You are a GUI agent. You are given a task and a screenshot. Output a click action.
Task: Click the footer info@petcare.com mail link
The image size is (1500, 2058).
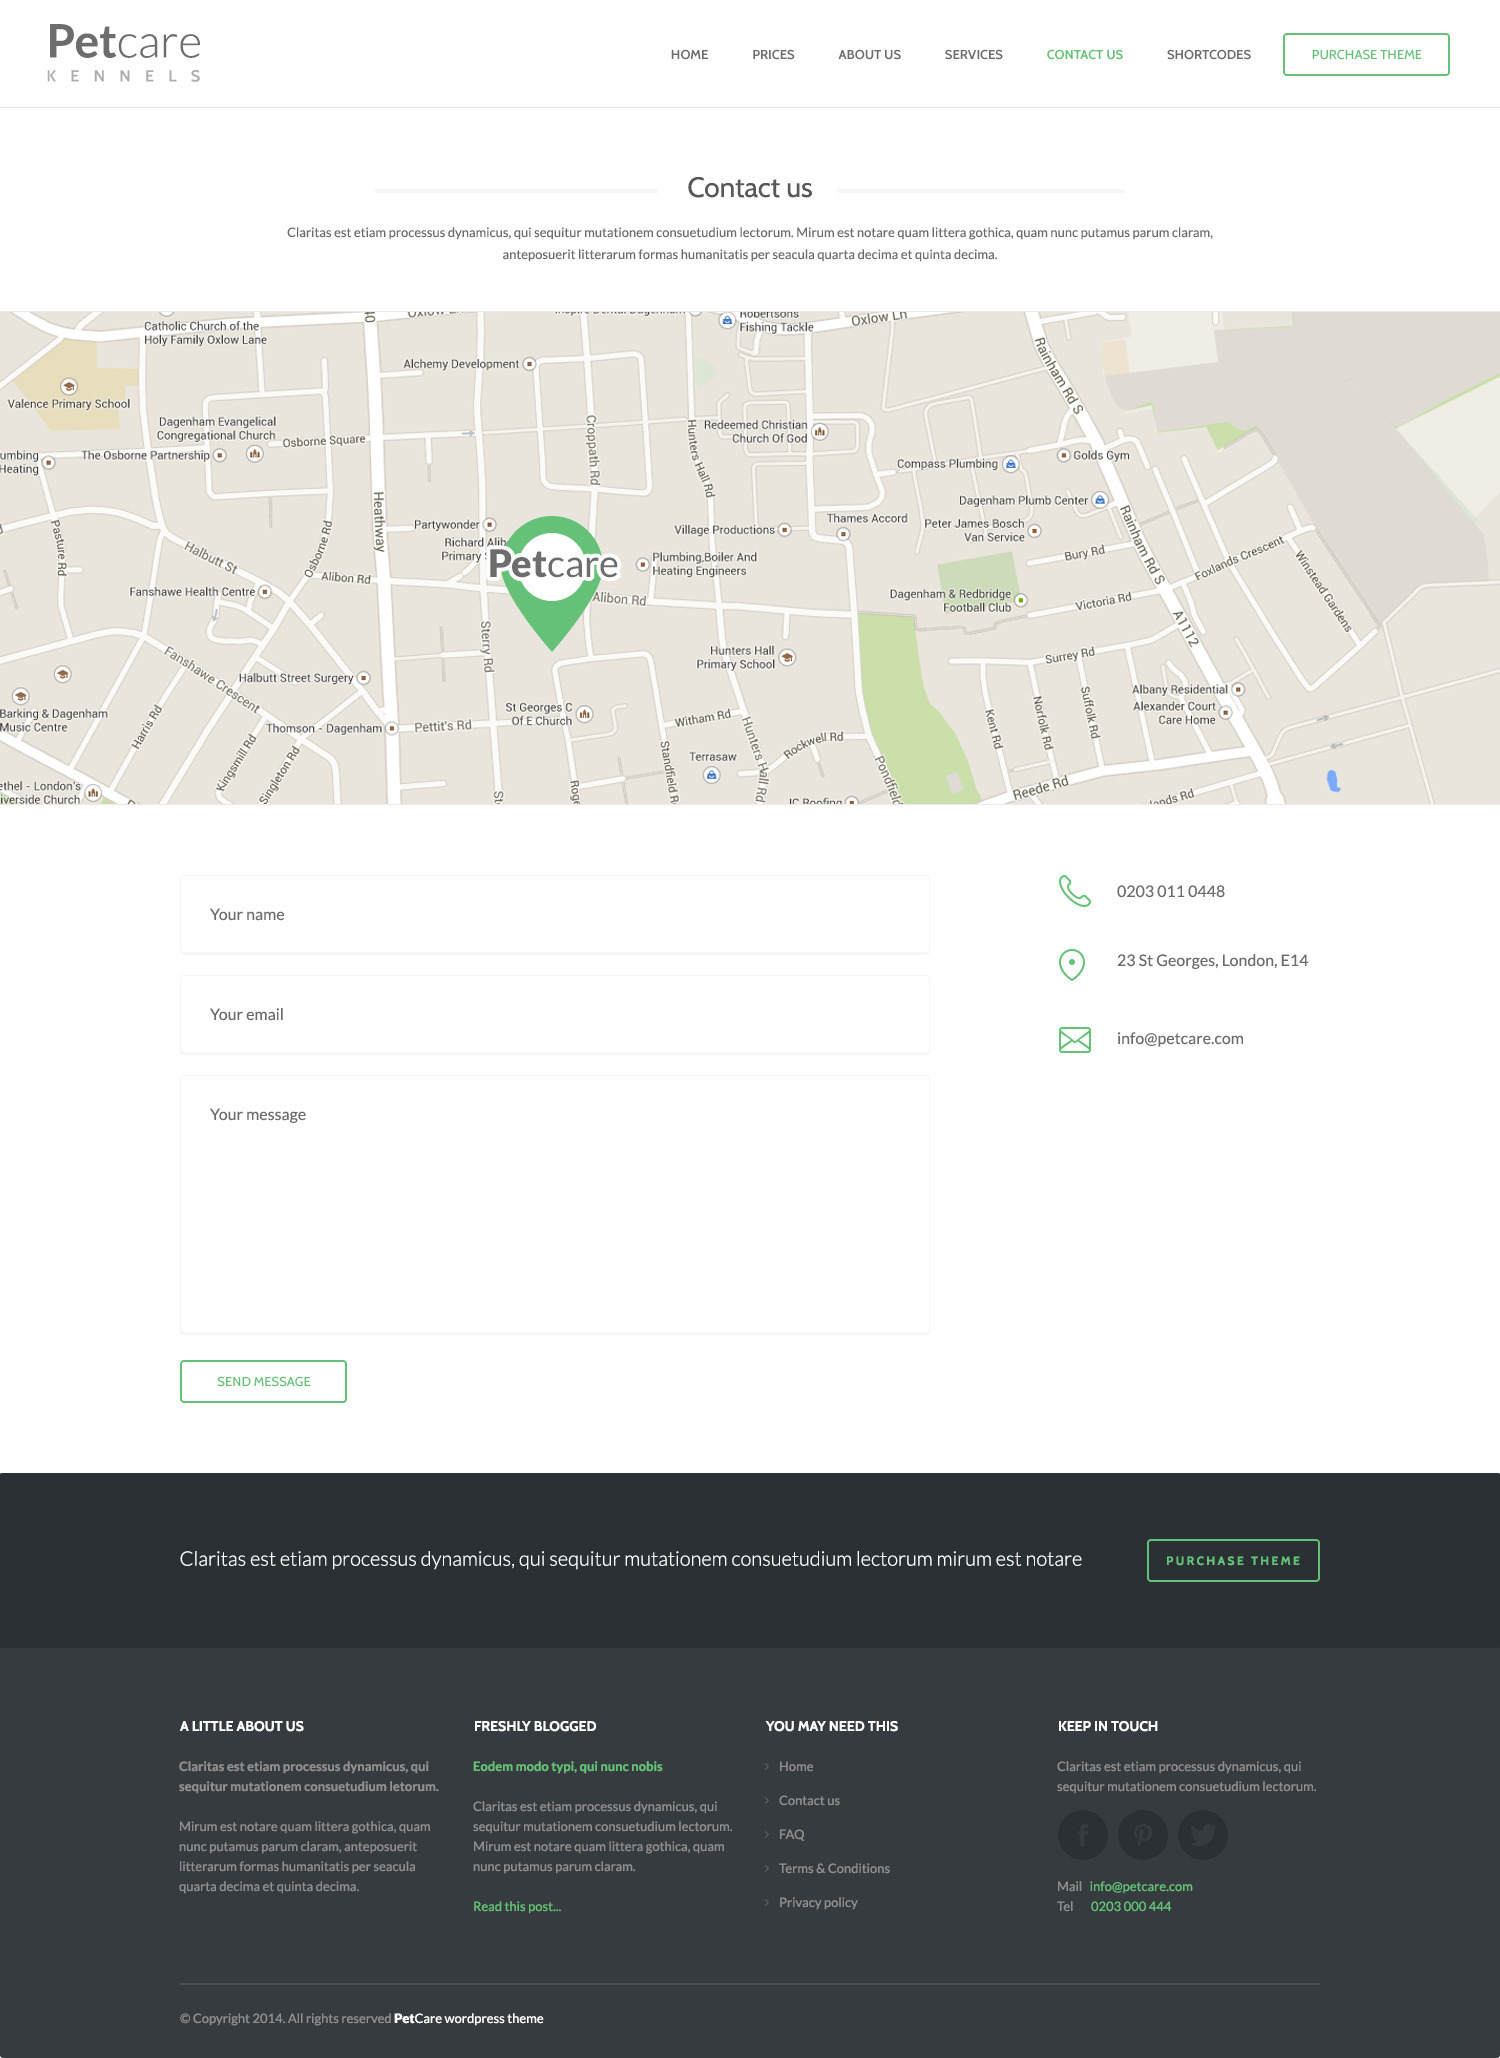pyautogui.click(x=1141, y=1886)
